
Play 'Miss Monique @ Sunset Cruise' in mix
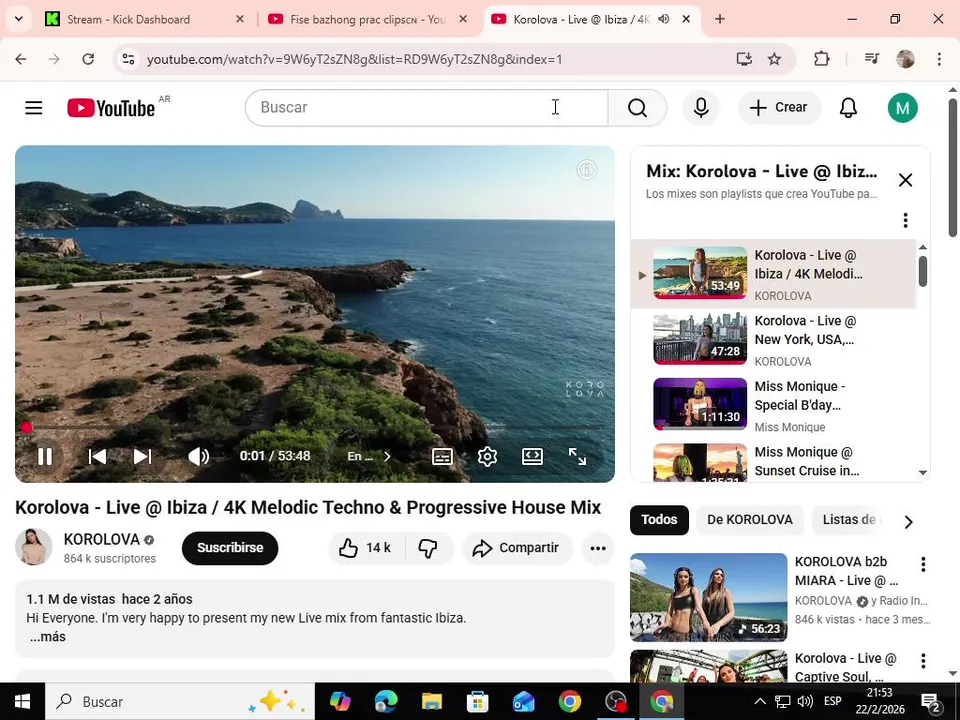click(773, 462)
